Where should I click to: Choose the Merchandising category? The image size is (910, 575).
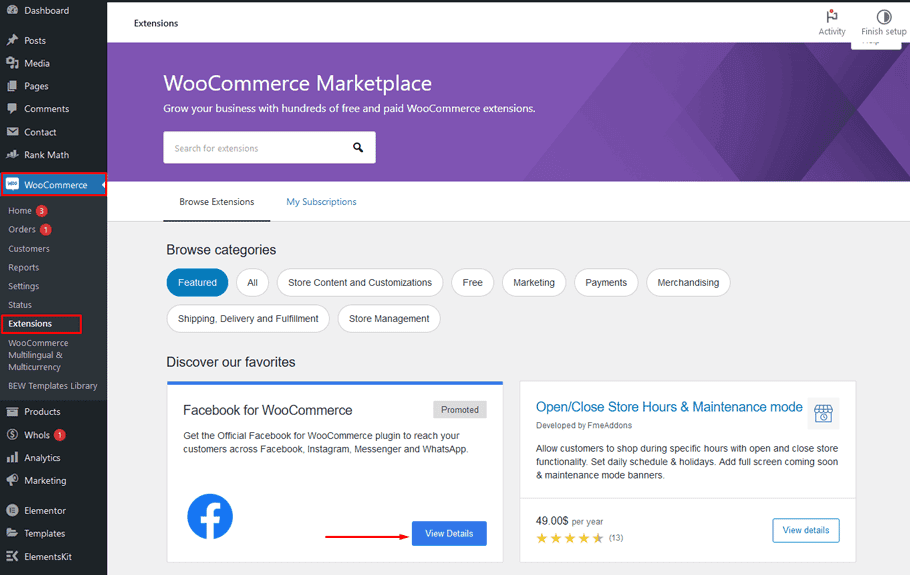click(x=688, y=283)
